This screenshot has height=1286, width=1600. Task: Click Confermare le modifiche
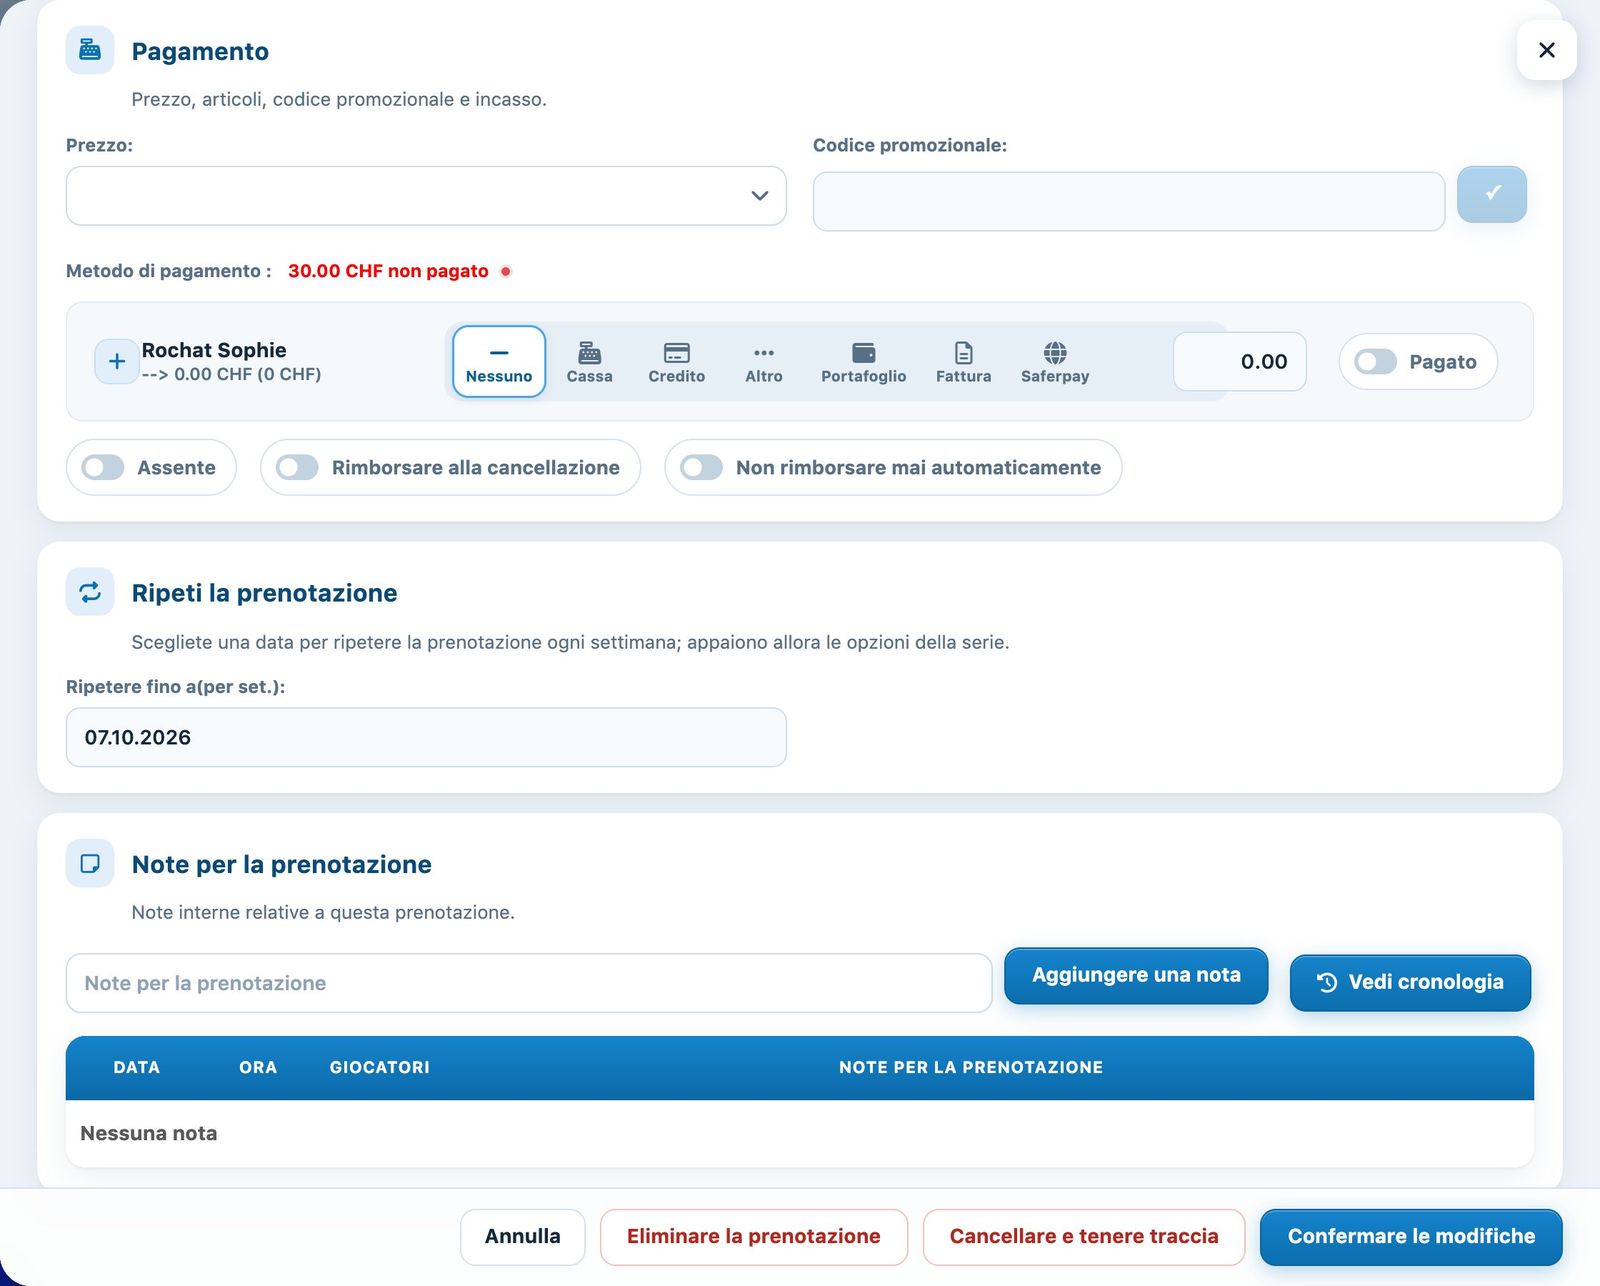pyautogui.click(x=1411, y=1236)
